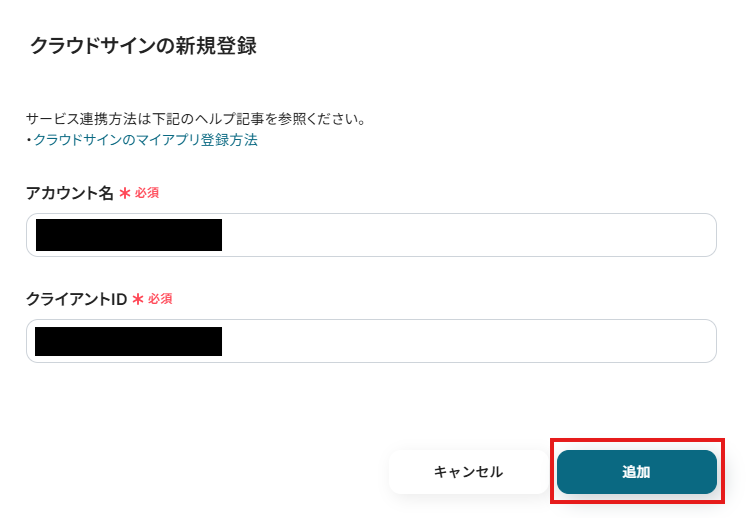The width and height of the screenshot is (746, 518).
Task: Click 必須 tag next to アカウント名
Action: click(x=147, y=193)
